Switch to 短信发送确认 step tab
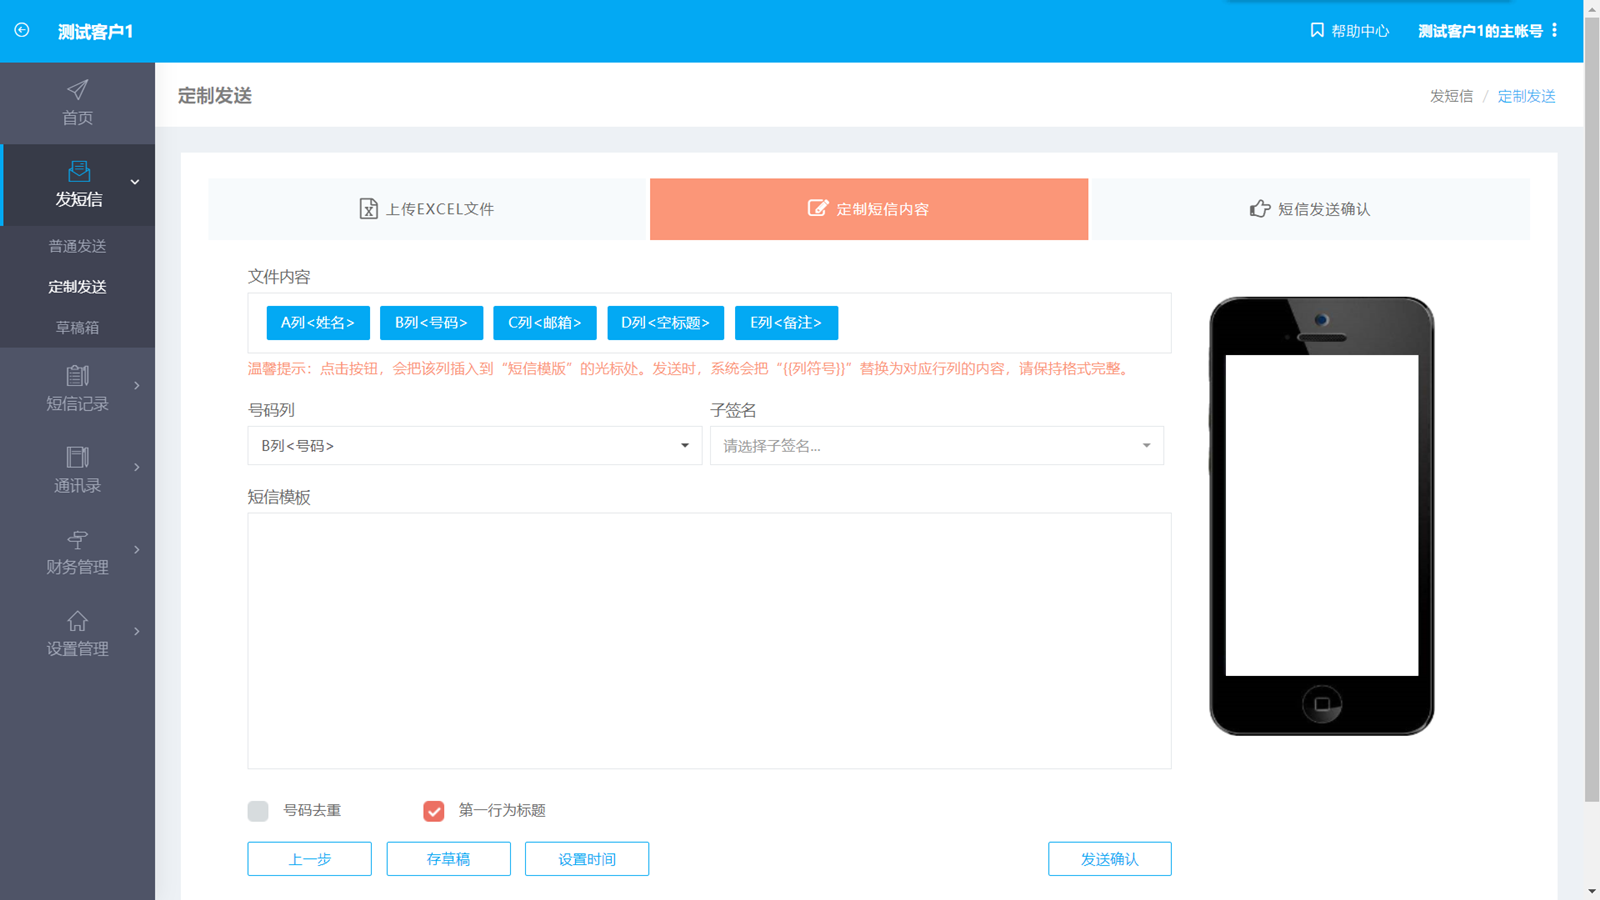 [x=1309, y=209]
